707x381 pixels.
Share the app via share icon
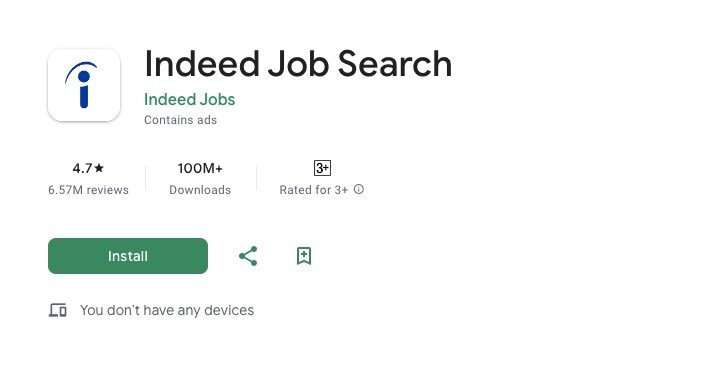(248, 256)
